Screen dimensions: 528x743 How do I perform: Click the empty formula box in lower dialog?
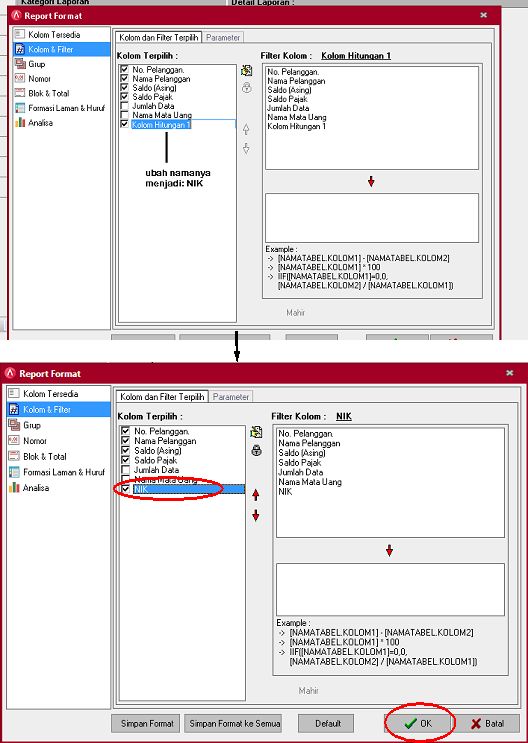(390, 589)
